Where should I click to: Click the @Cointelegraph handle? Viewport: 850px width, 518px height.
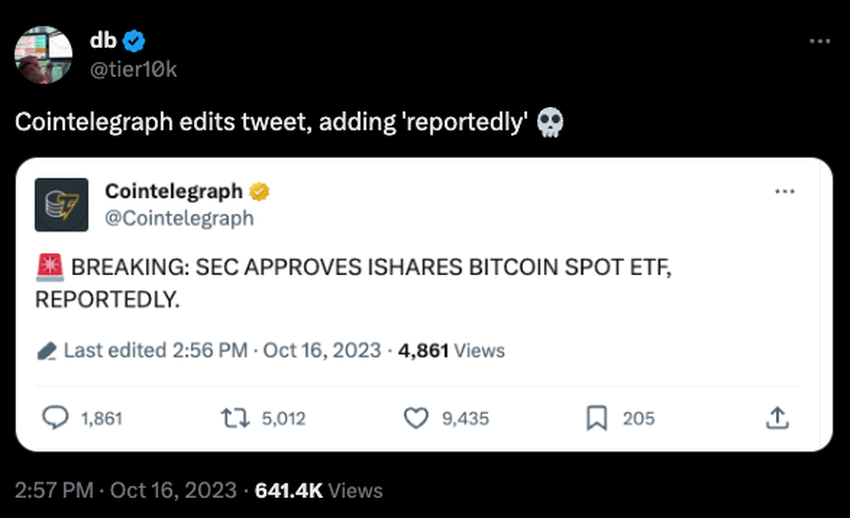click(179, 217)
